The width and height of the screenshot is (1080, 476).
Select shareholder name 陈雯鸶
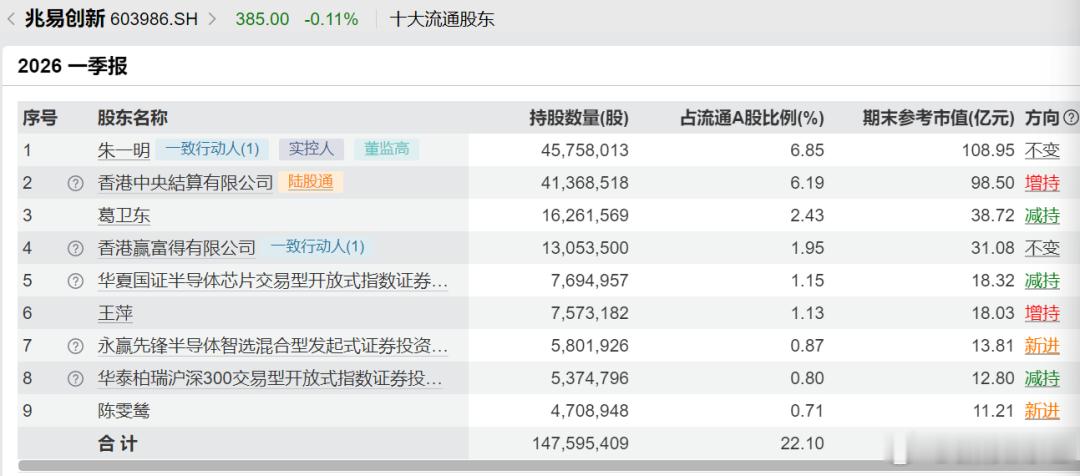tap(123, 411)
